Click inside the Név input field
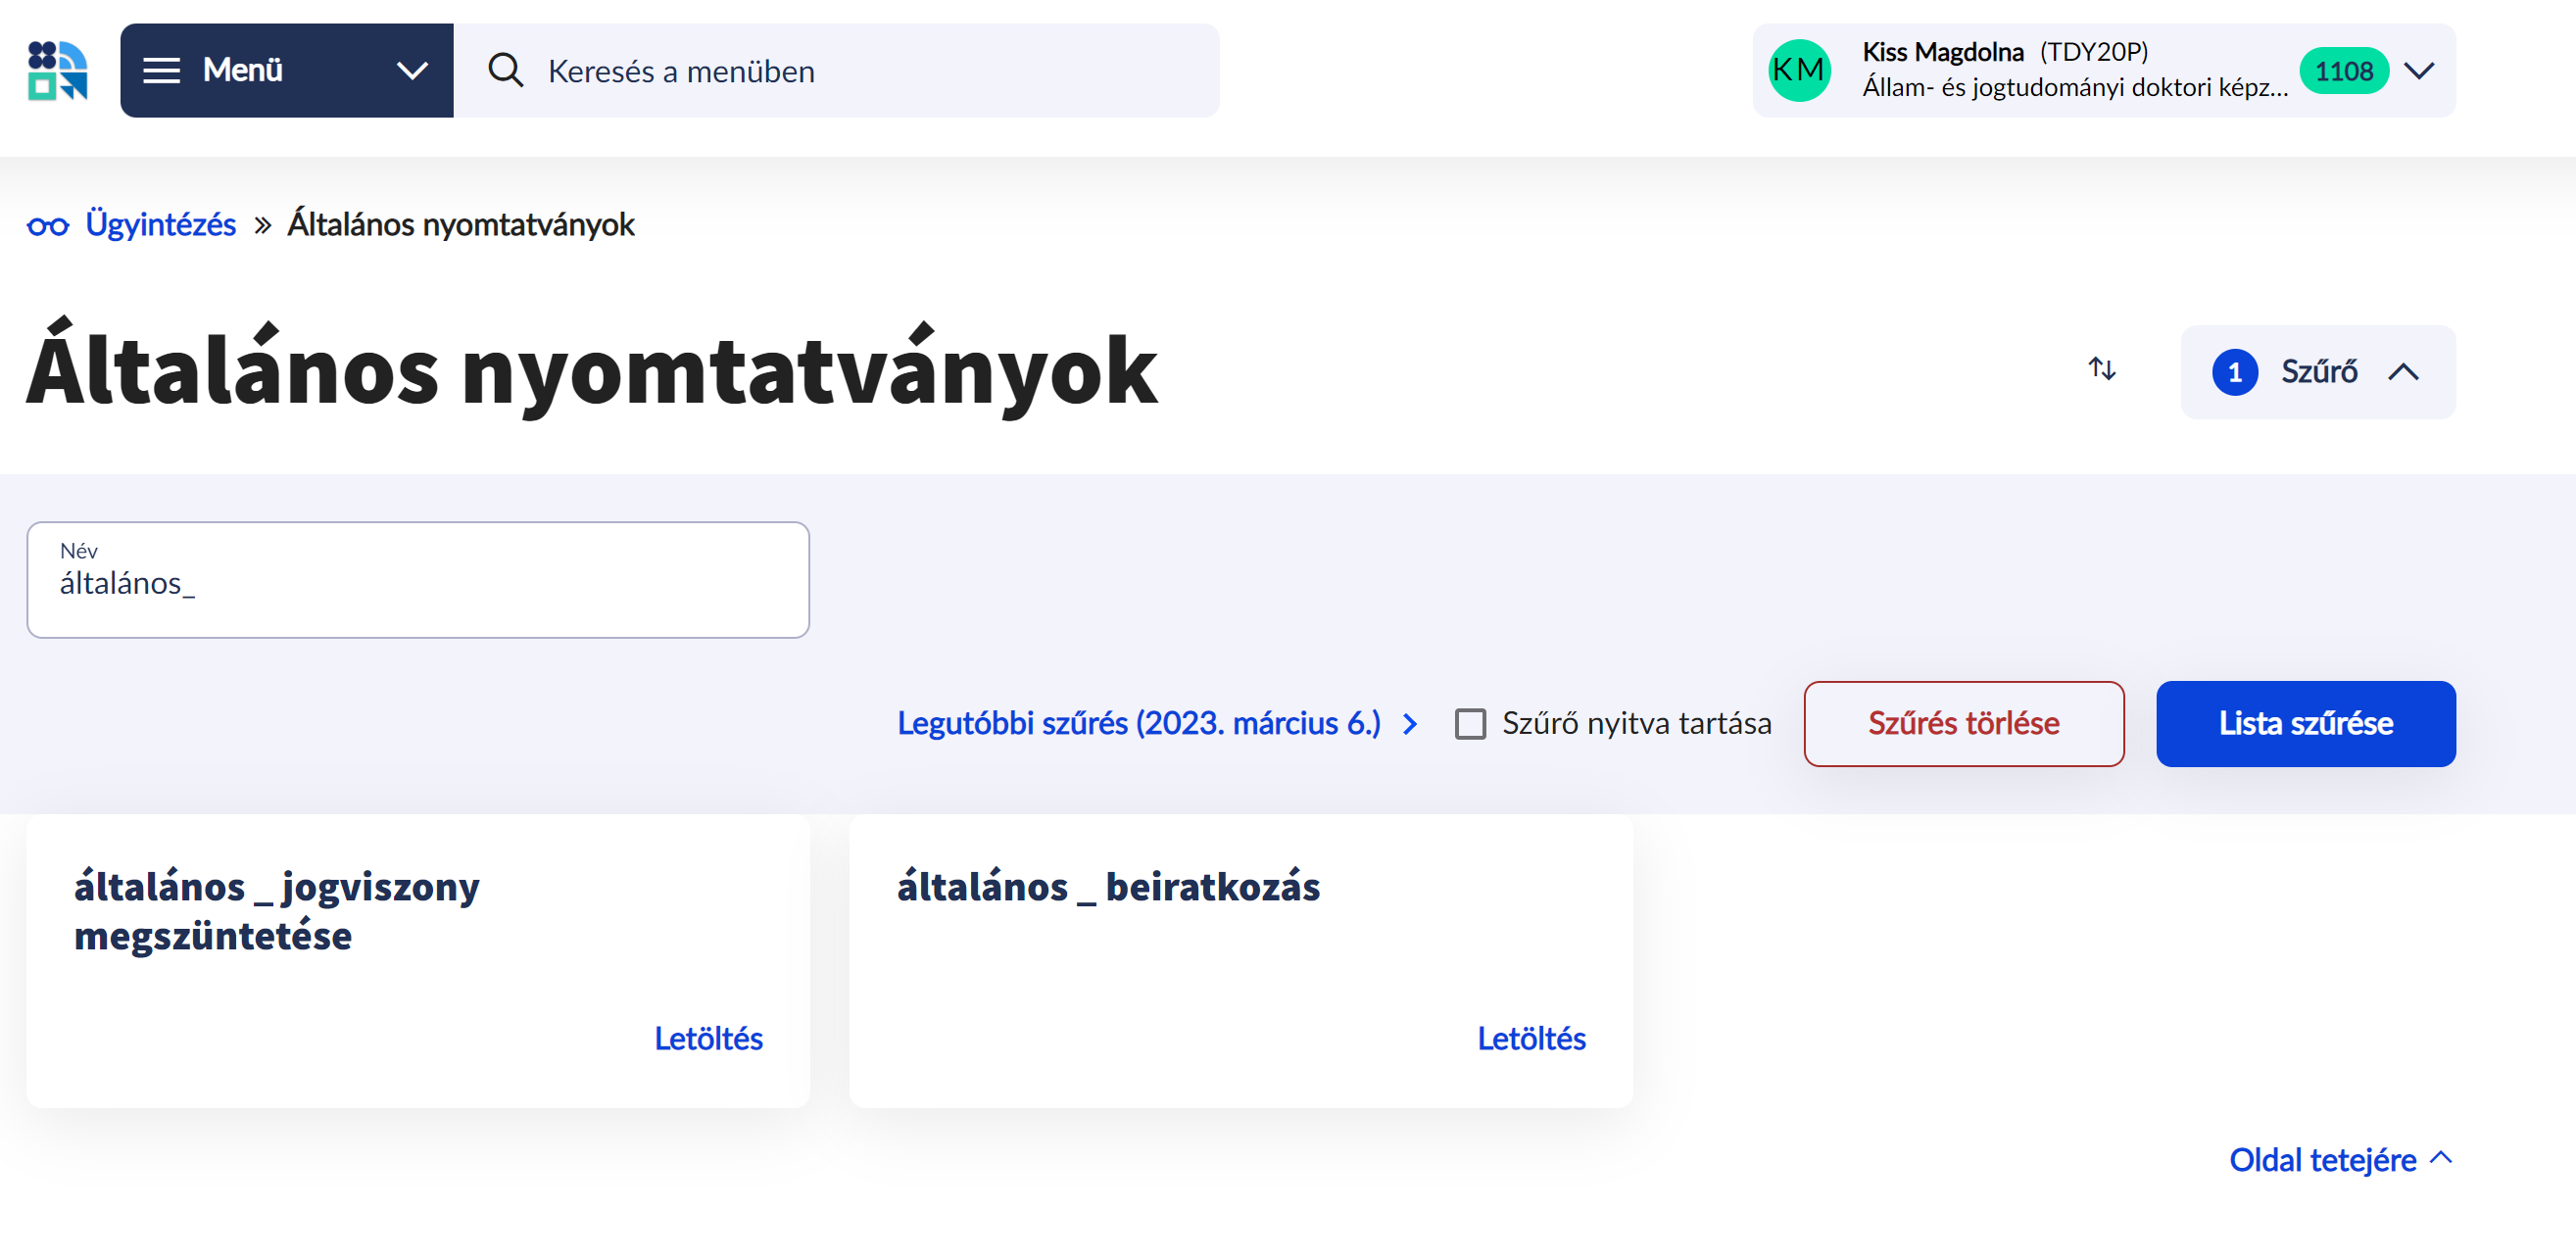The height and width of the screenshot is (1259, 2576). click(417, 583)
